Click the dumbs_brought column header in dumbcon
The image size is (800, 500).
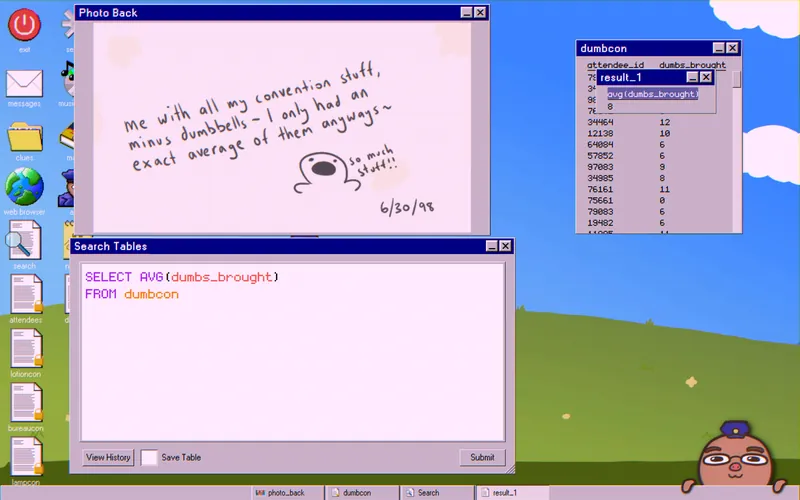coord(692,65)
